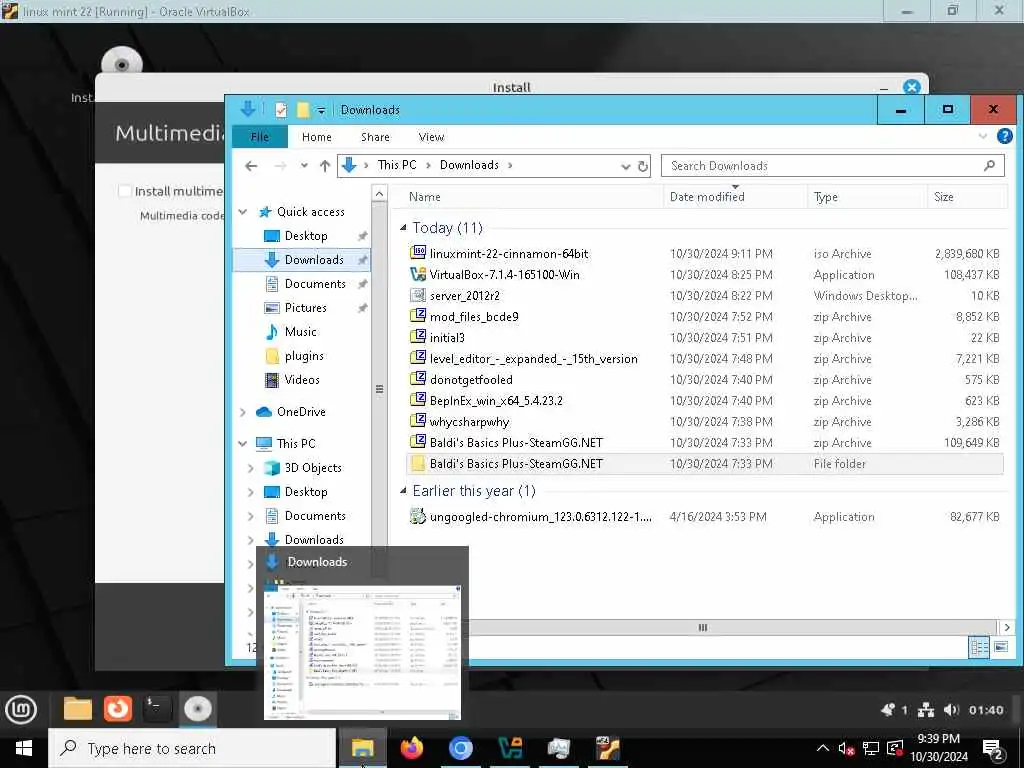This screenshot has height=768, width=1024.
Task: Open Desktop under Quick access
Action: 306,236
